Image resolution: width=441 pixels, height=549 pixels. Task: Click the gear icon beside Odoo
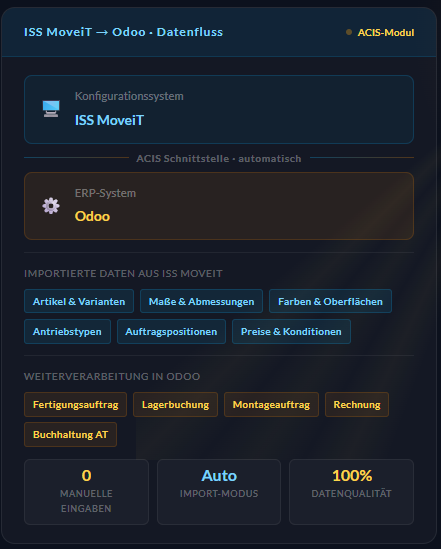(51, 206)
